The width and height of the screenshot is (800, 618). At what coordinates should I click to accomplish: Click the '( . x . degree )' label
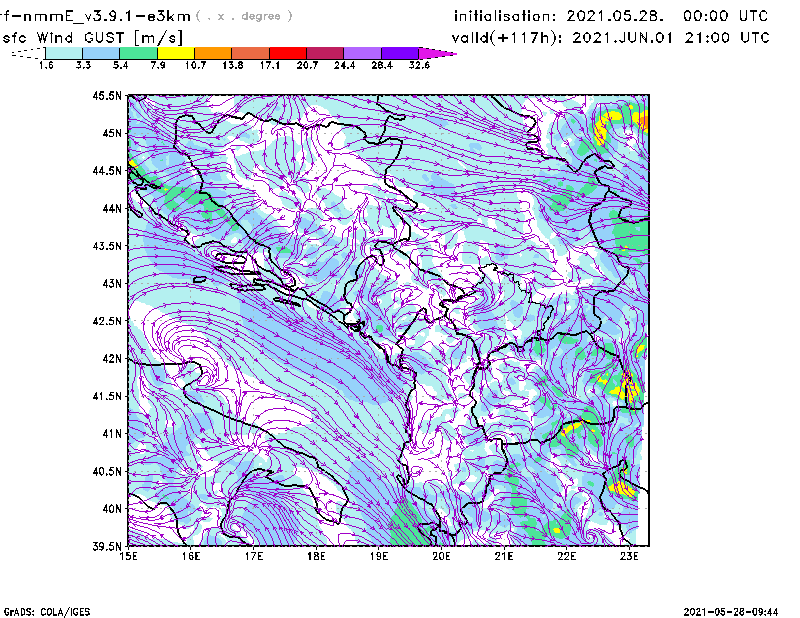244,16
